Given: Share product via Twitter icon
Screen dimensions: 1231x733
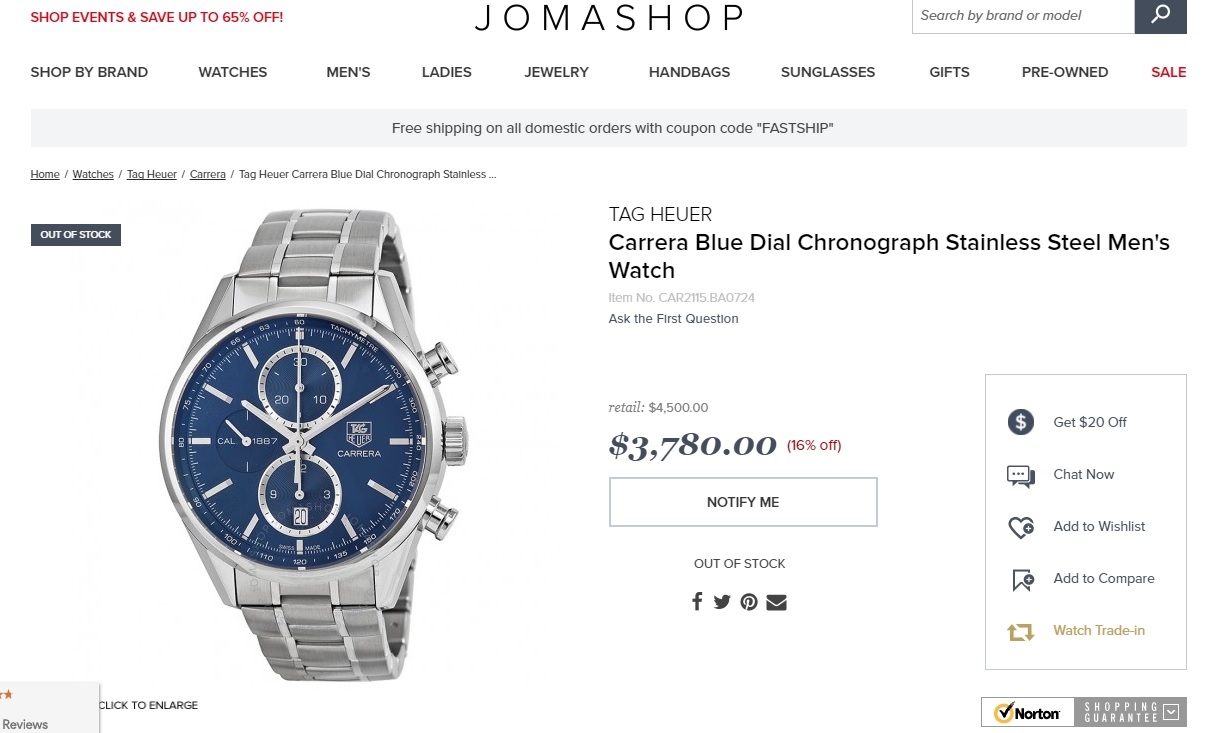Looking at the screenshot, I should point(722,602).
